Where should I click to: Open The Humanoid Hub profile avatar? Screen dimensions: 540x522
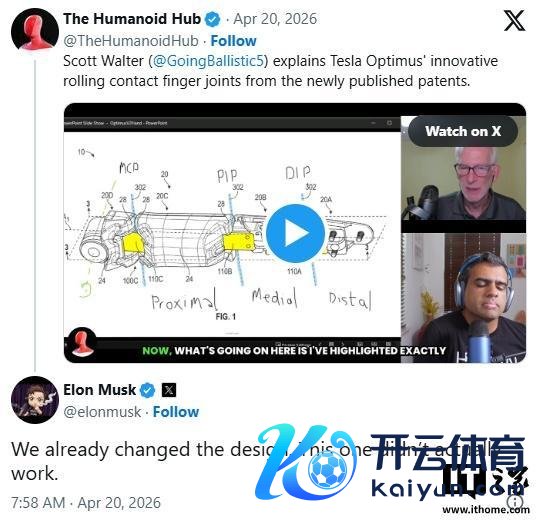pyautogui.click(x=35, y=31)
